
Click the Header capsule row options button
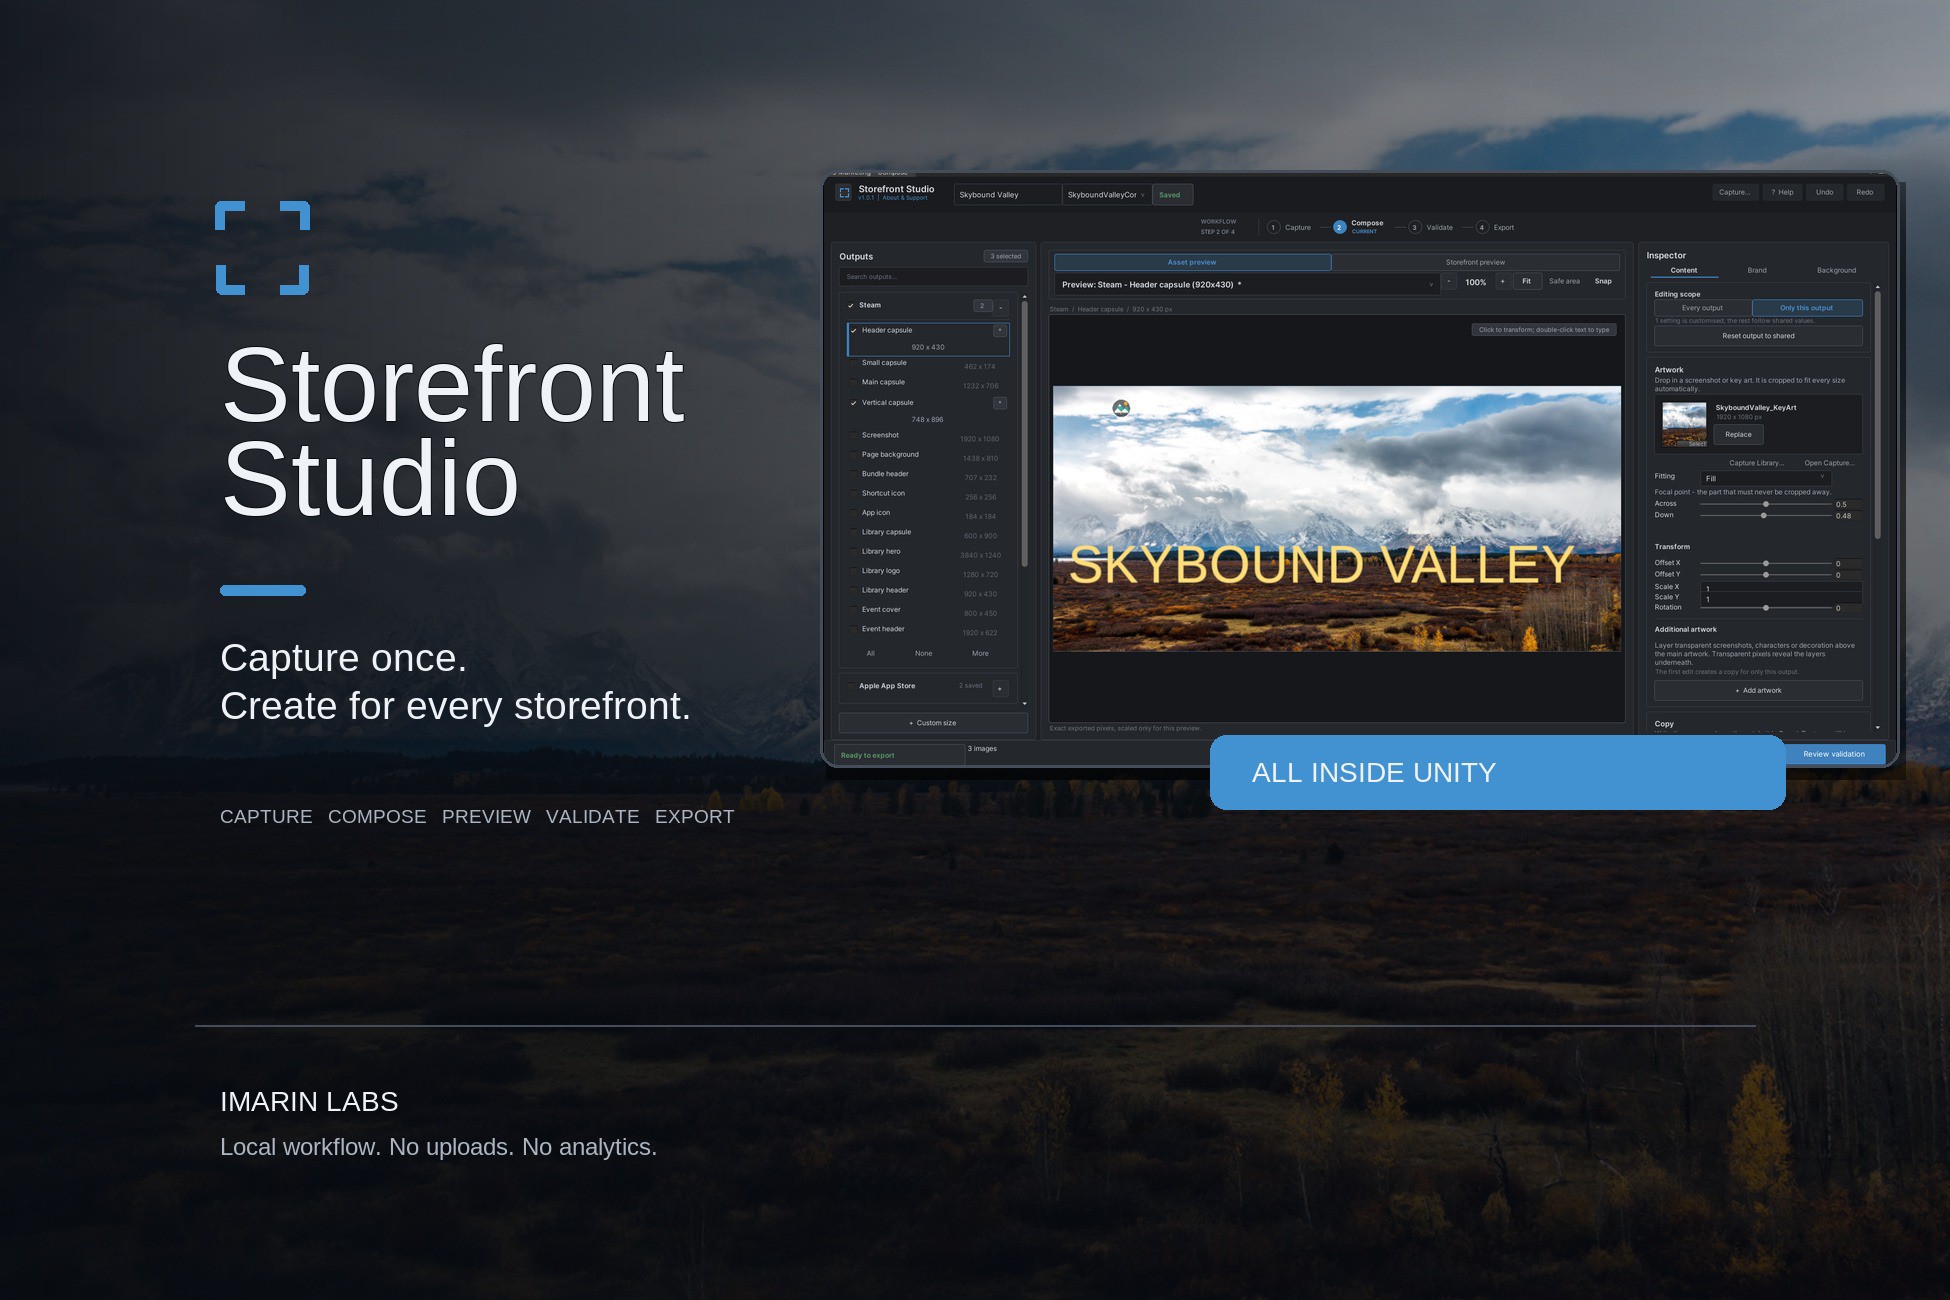(999, 330)
